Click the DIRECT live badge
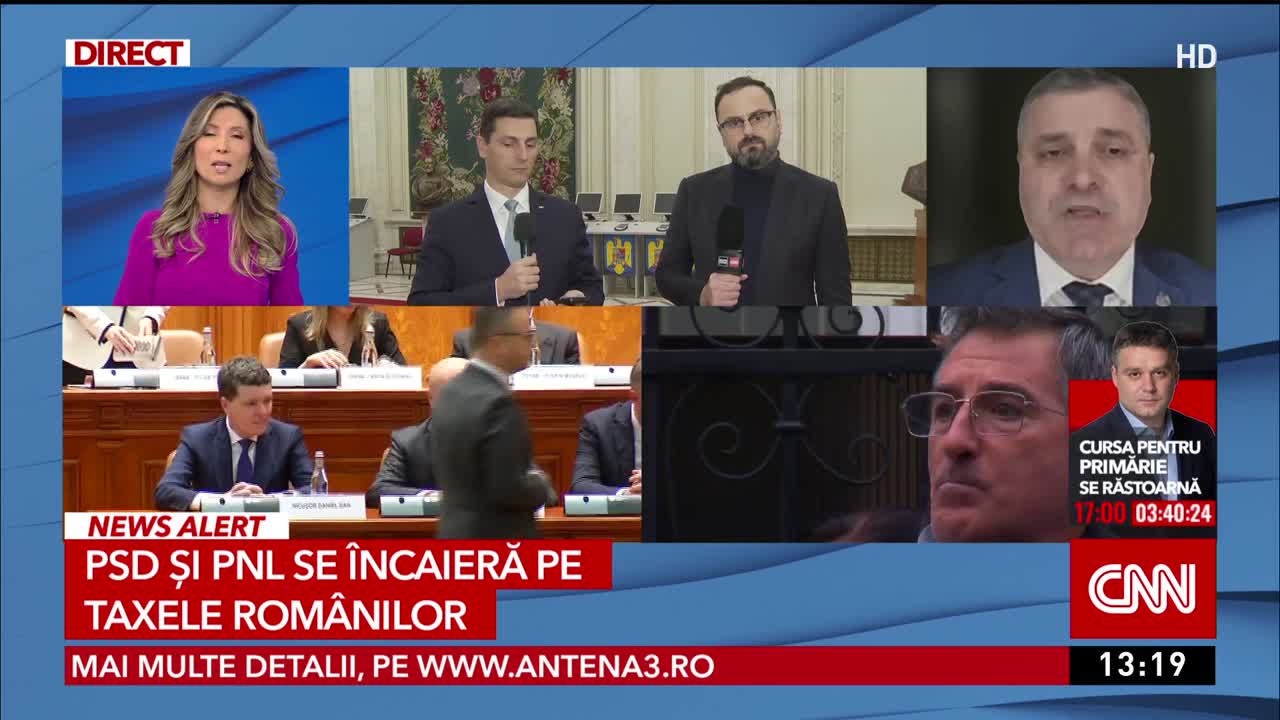Viewport: 1280px width, 720px height. [127, 53]
